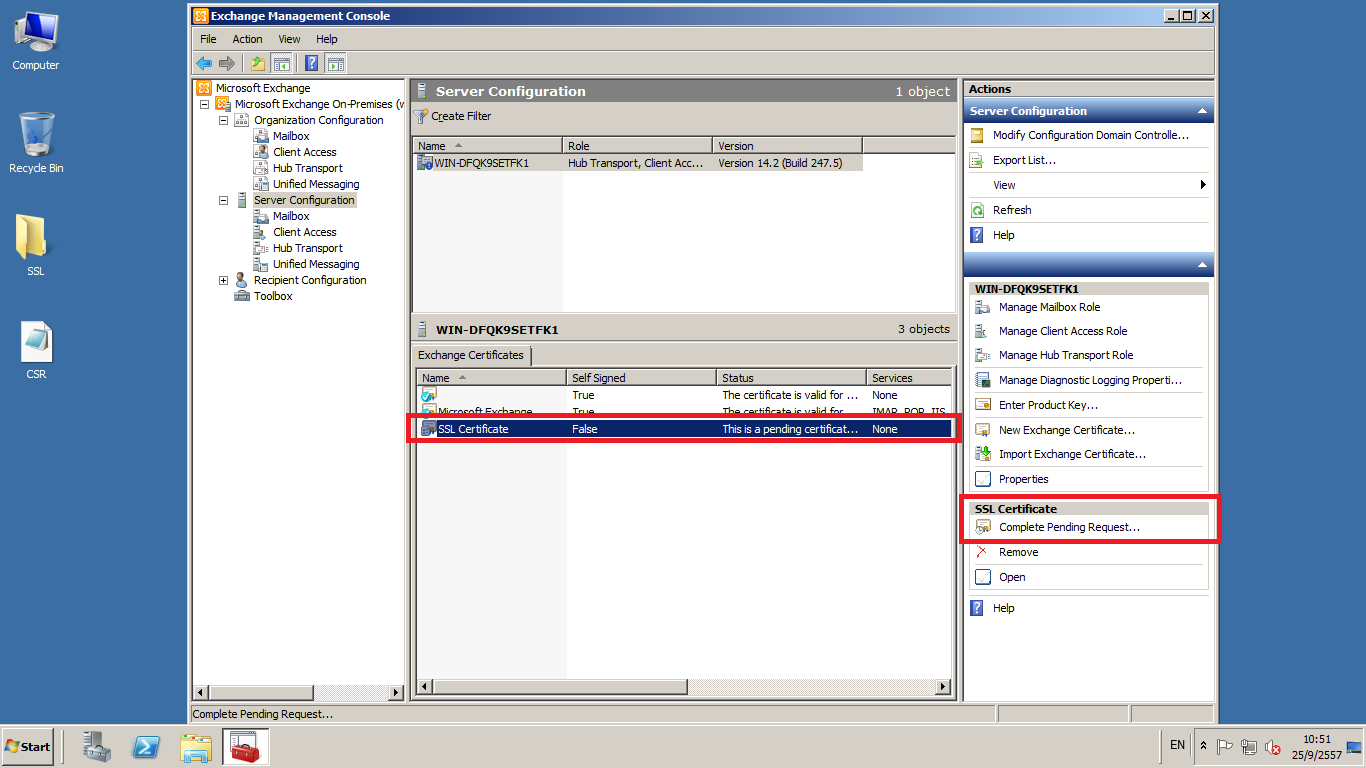
Task: Collapse the Organization Configuration tree node
Action: tap(224, 120)
